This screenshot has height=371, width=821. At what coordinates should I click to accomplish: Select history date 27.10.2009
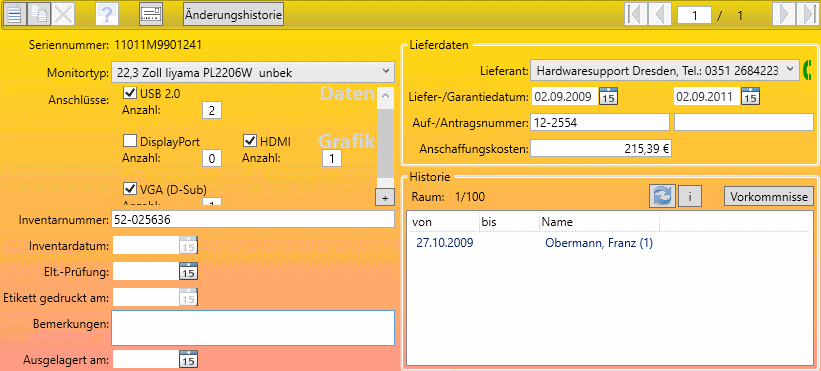point(445,243)
